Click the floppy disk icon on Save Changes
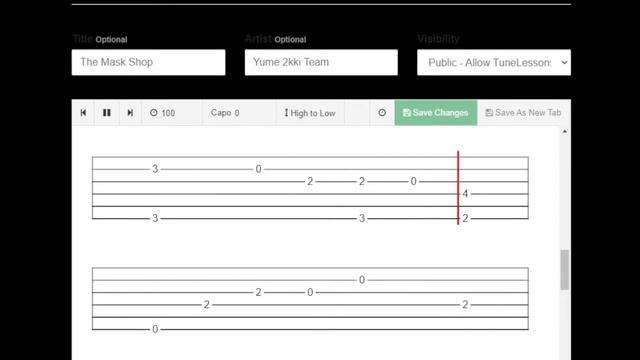 [407, 113]
